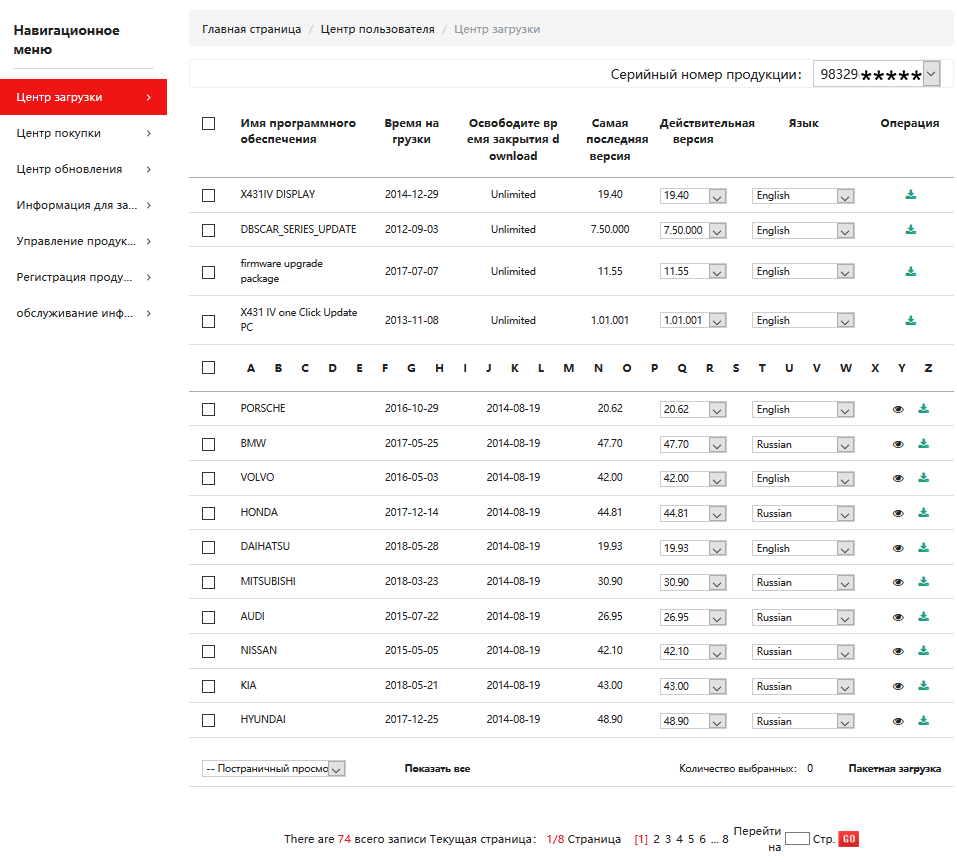
Task: Open Центр покупки menu item
Action: pyautogui.click(x=84, y=133)
